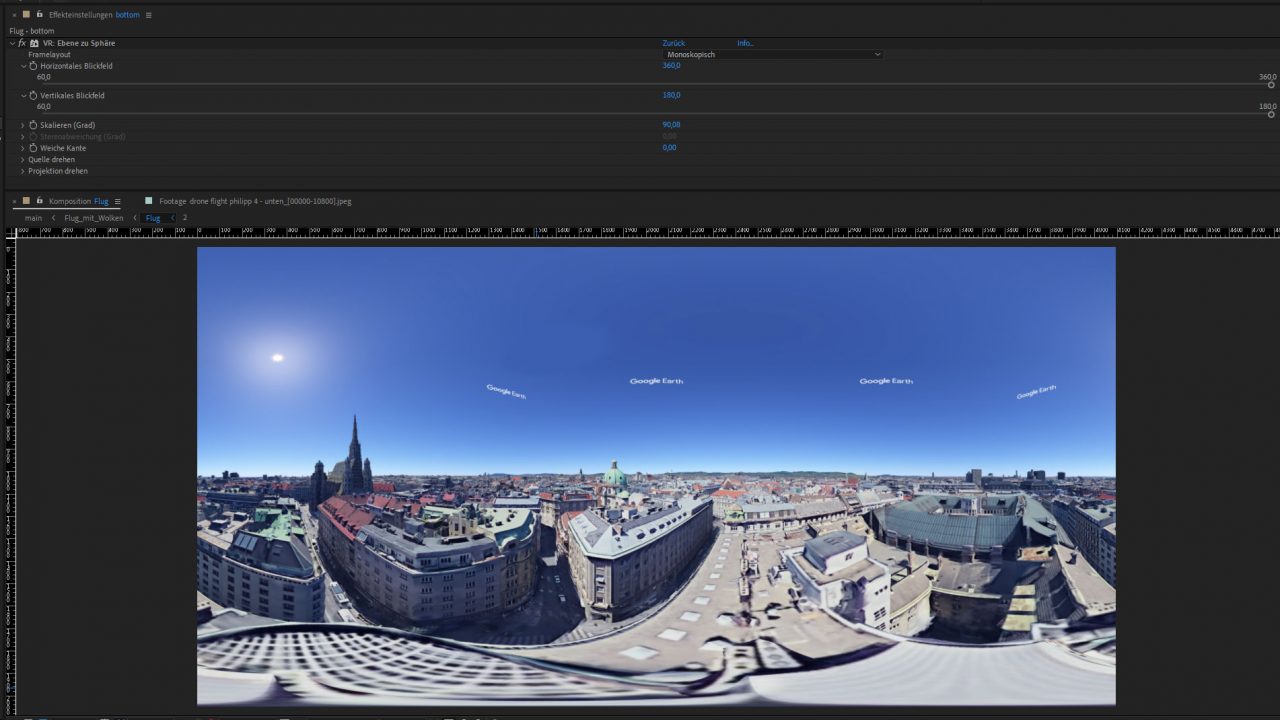The width and height of the screenshot is (1280, 720).
Task: Click the Info... link for the effect
Action: pyautogui.click(x=745, y=43)
